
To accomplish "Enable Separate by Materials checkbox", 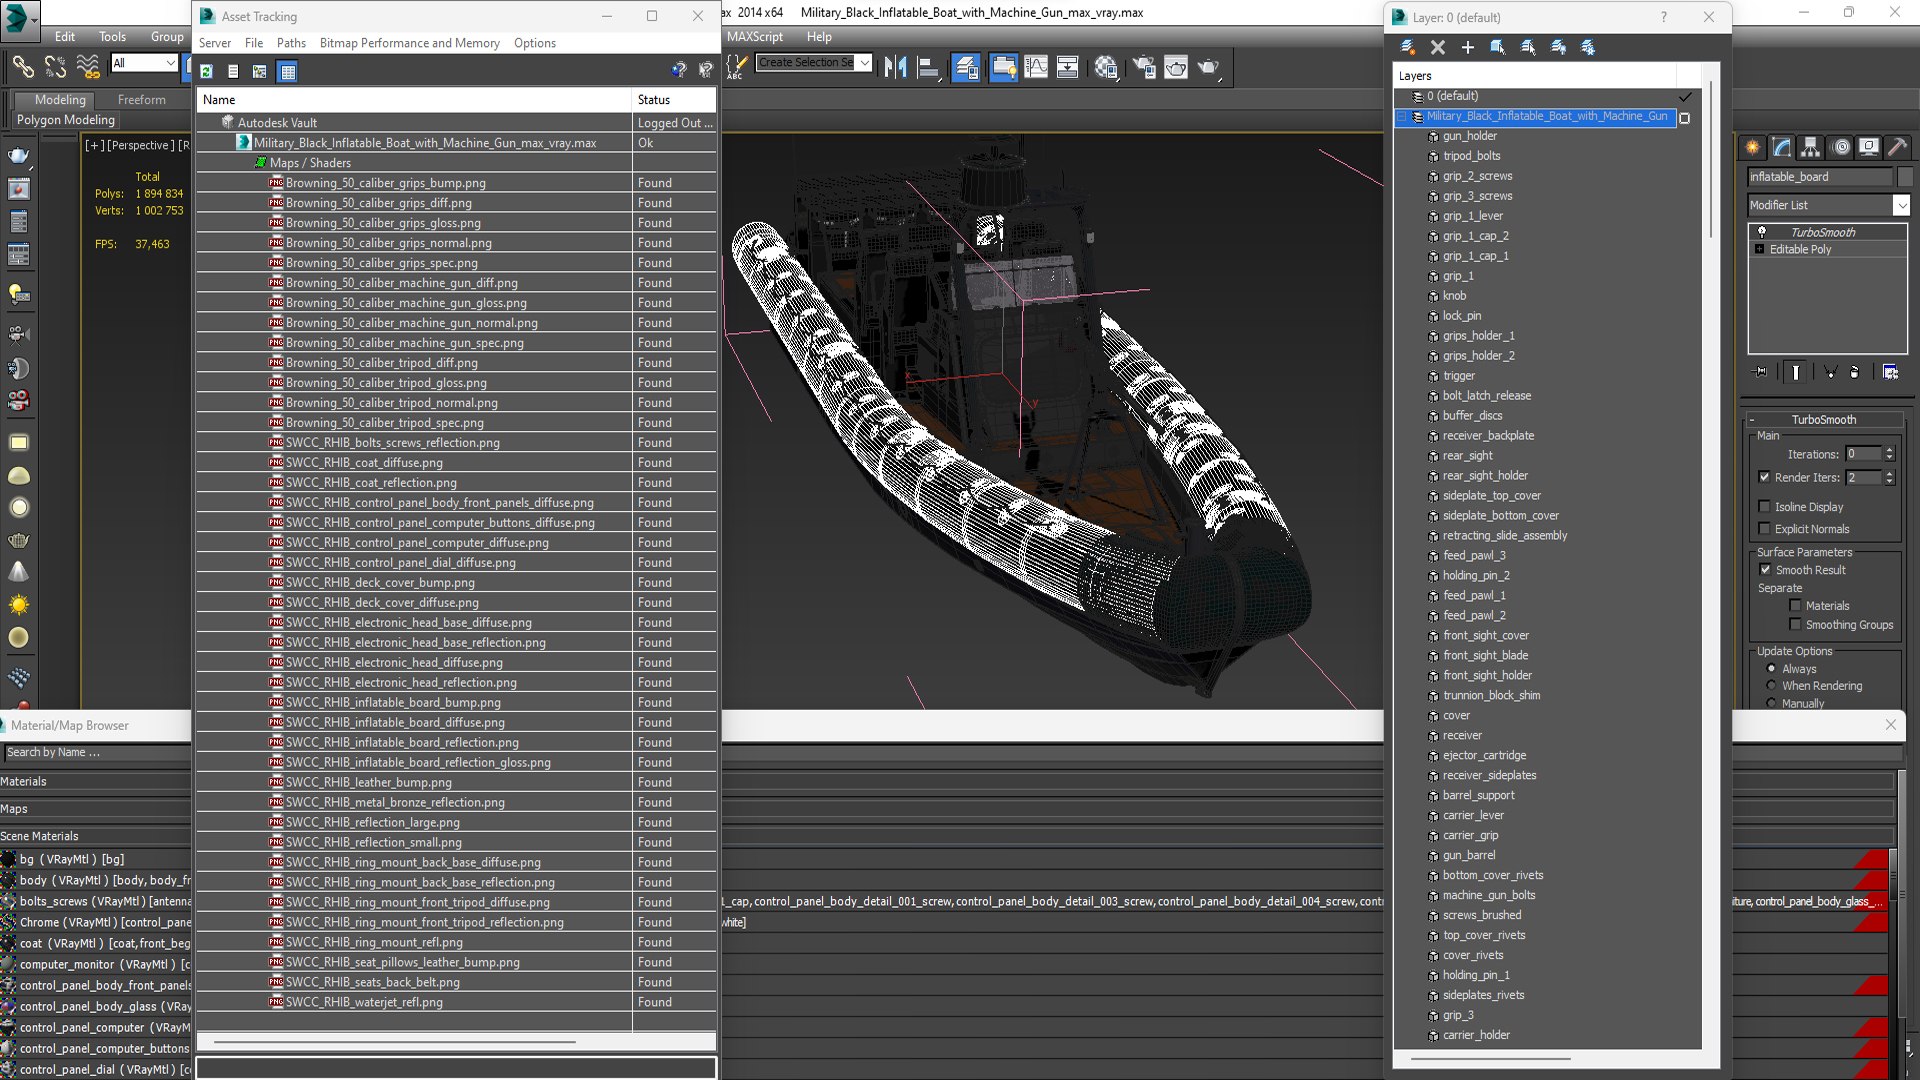I will (1795, 605).
